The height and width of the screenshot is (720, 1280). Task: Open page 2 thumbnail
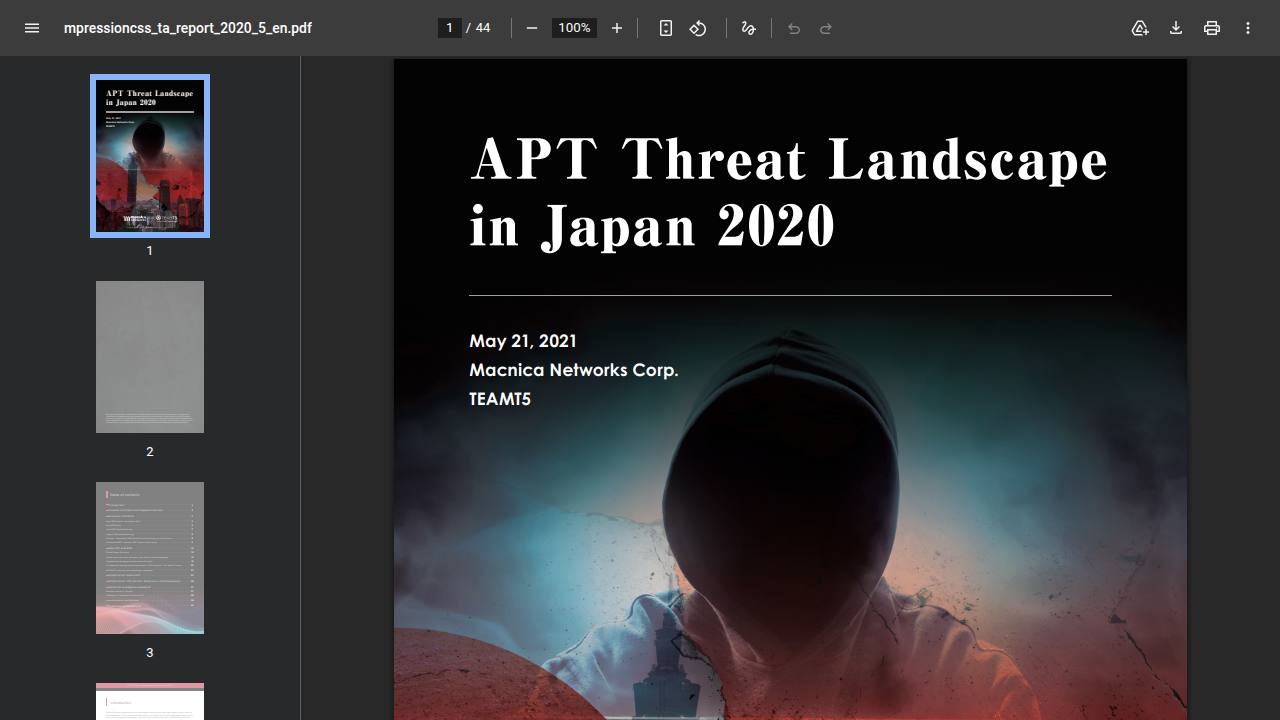(x=150, y=357)
